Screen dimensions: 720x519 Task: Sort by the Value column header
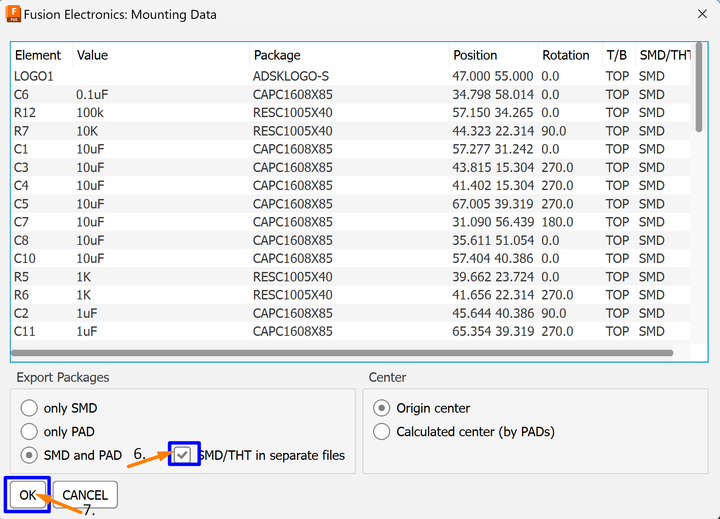coord(161,55)
